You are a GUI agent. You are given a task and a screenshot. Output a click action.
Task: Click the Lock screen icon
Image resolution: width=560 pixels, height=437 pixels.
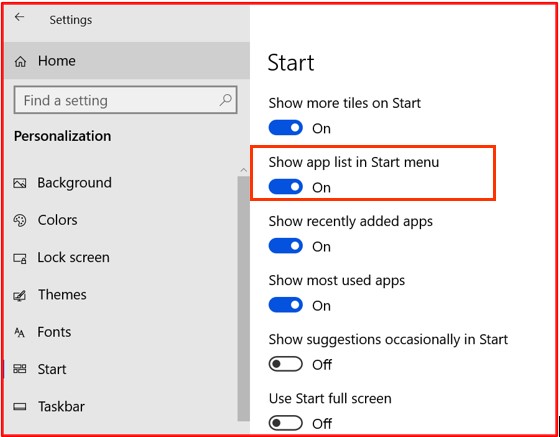pos(20,258)
